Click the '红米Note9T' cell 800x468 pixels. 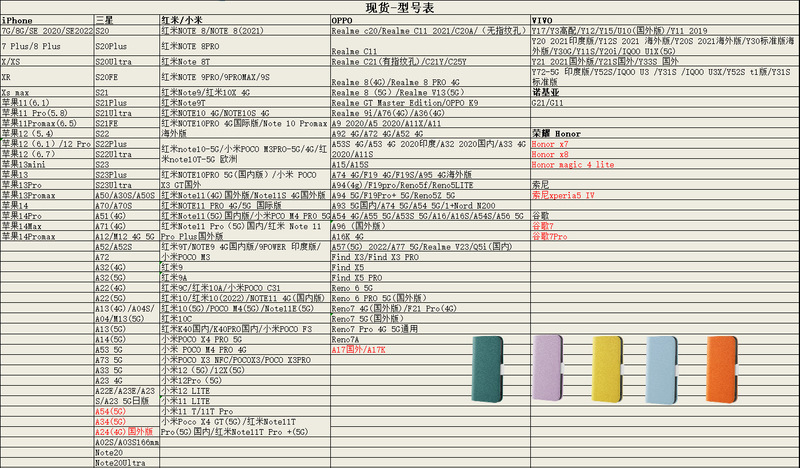coord(244,103)
